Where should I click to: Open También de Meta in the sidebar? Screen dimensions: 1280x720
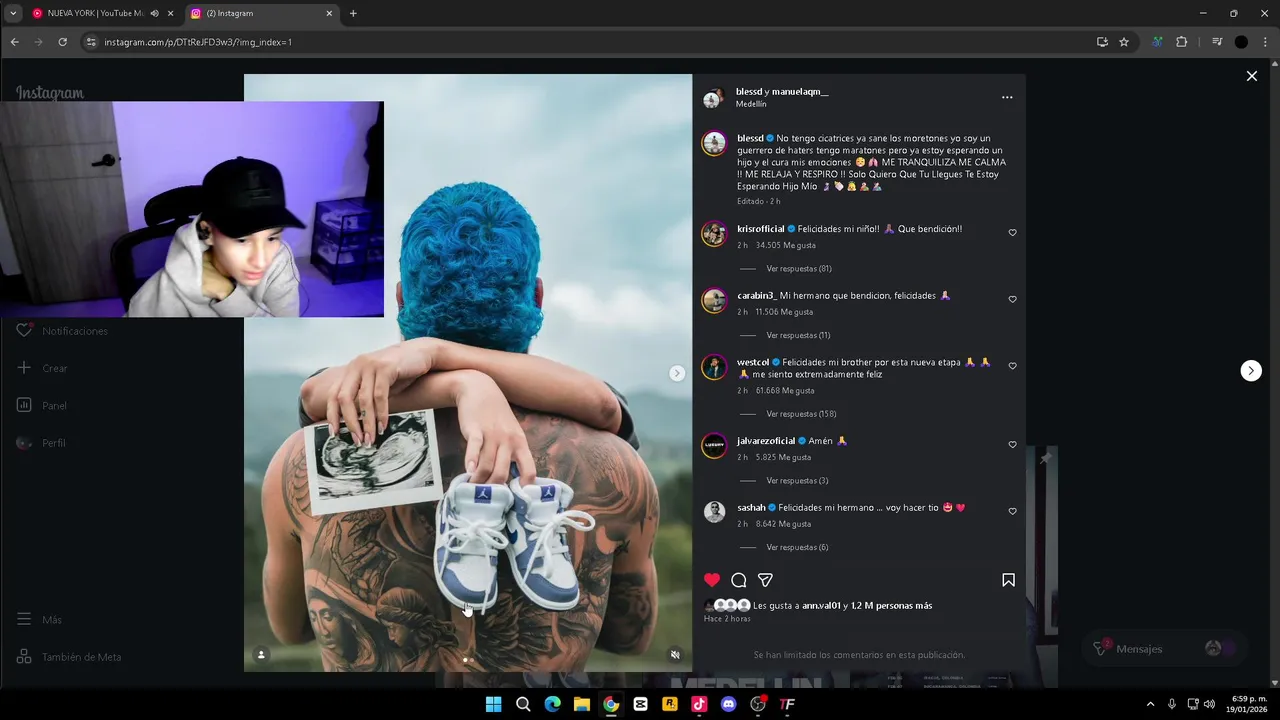click(x=68, y=657)
